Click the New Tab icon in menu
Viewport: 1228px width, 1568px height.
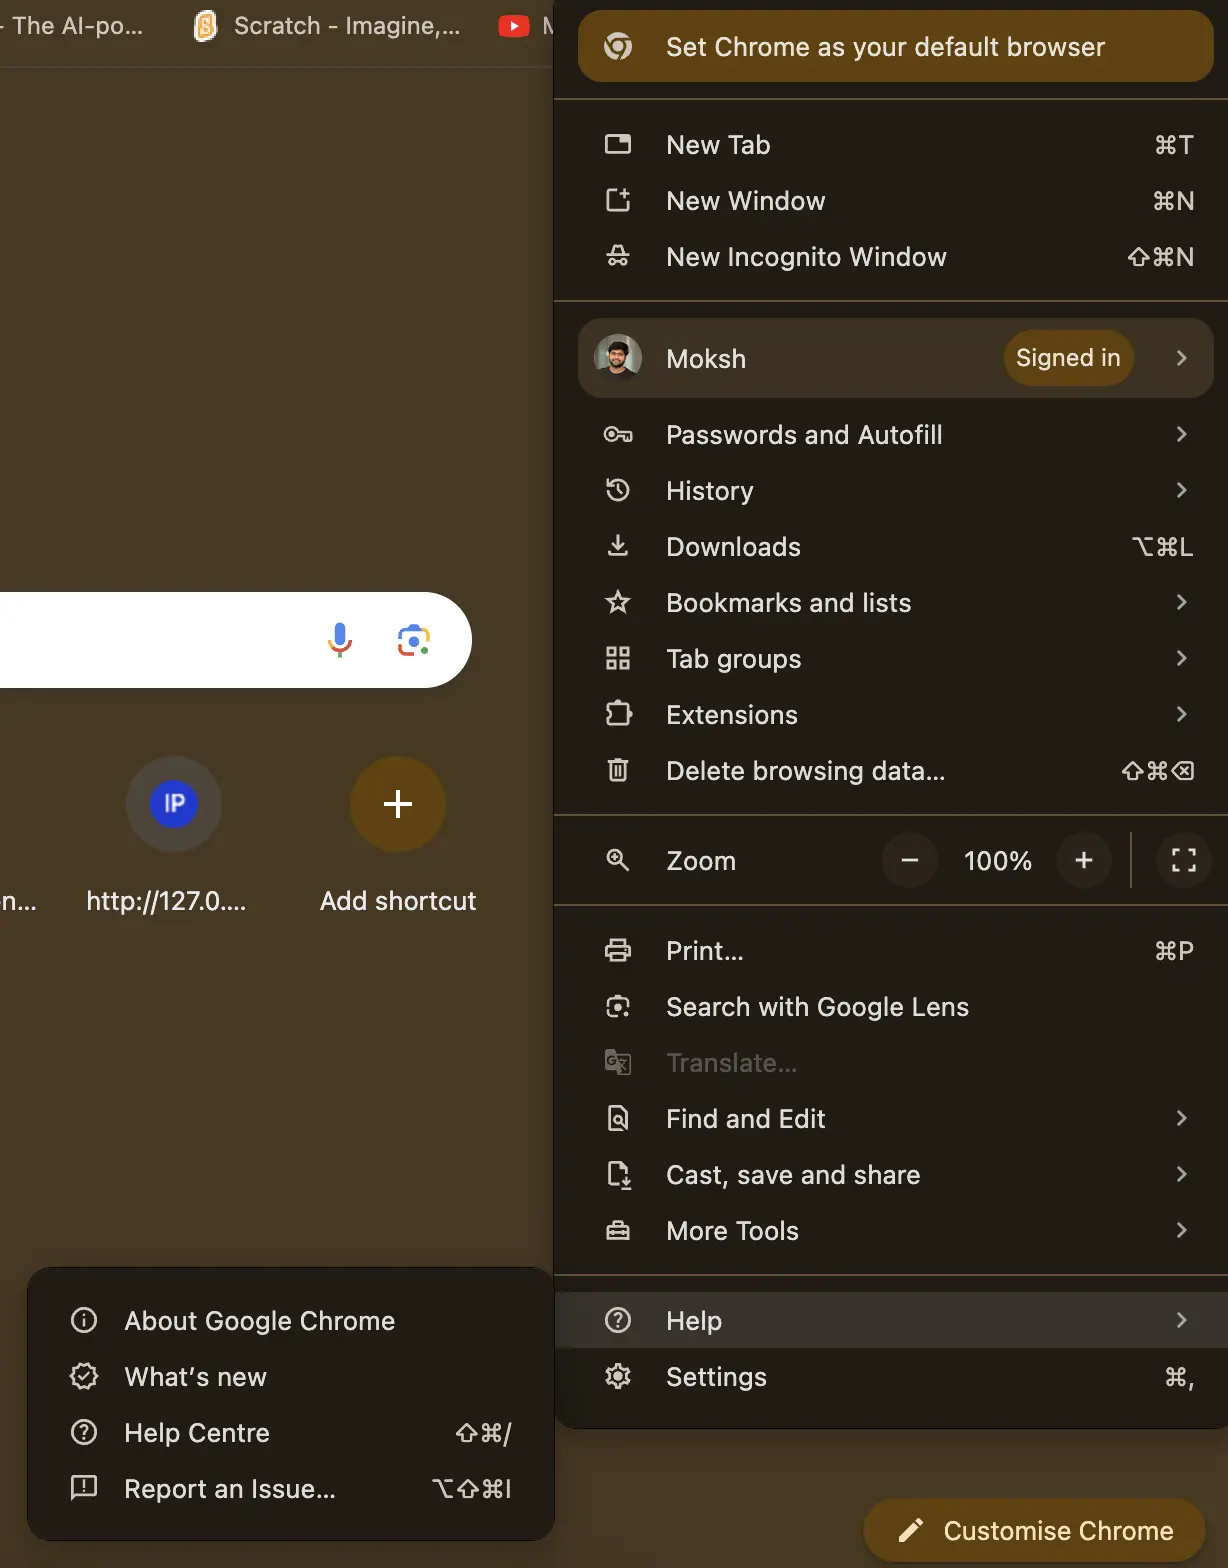618,145
